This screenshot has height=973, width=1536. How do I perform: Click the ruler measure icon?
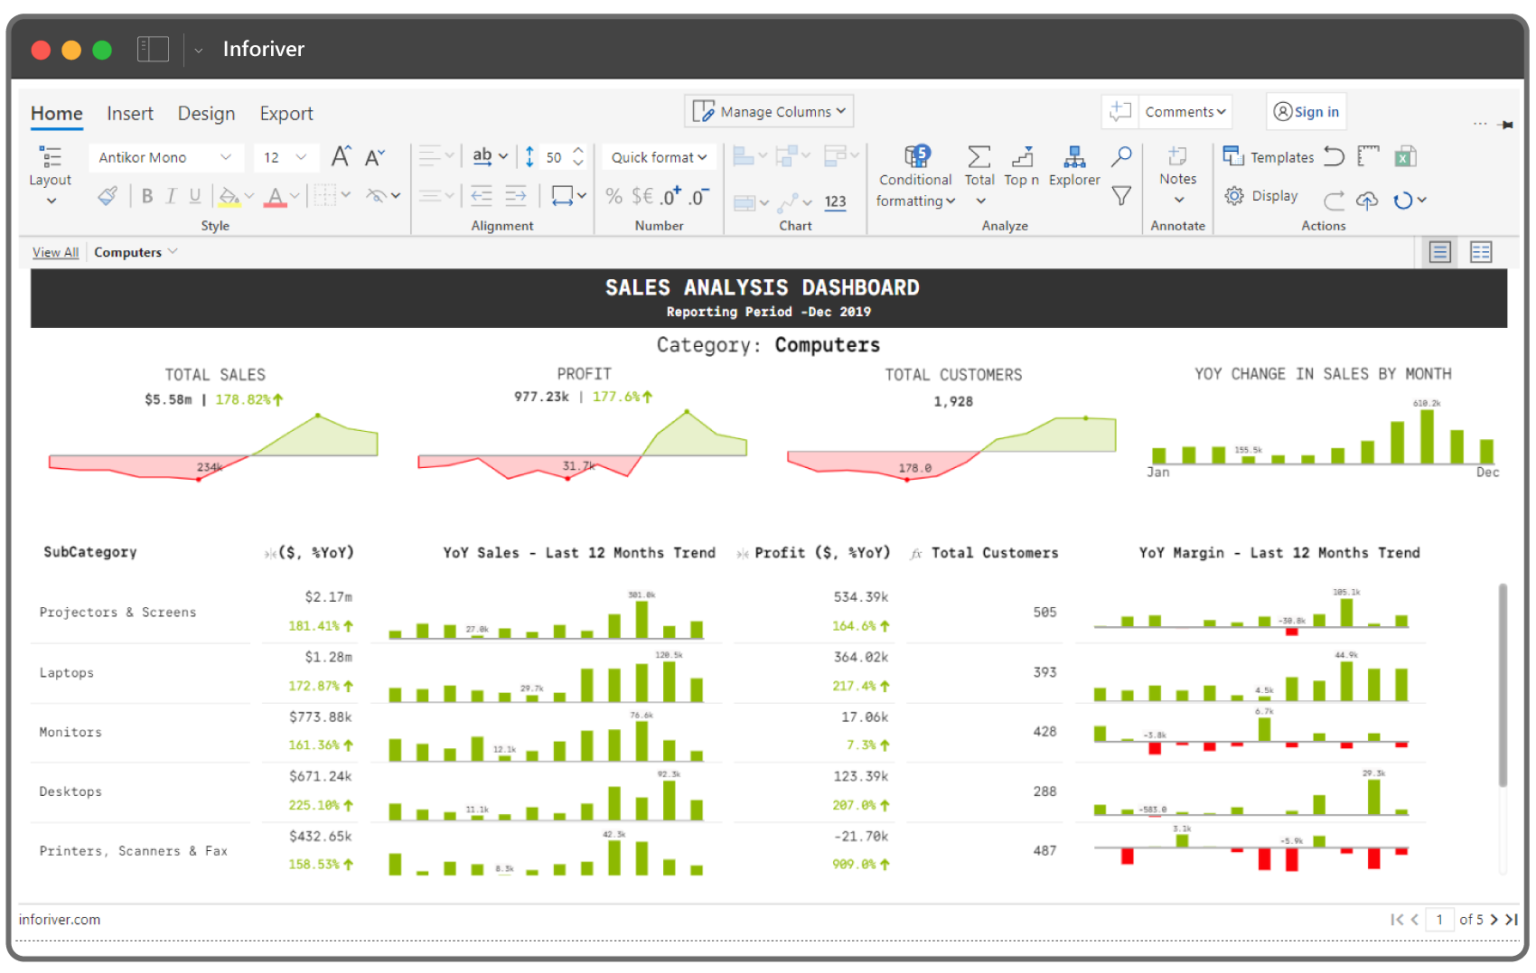tap(1368, 157)
